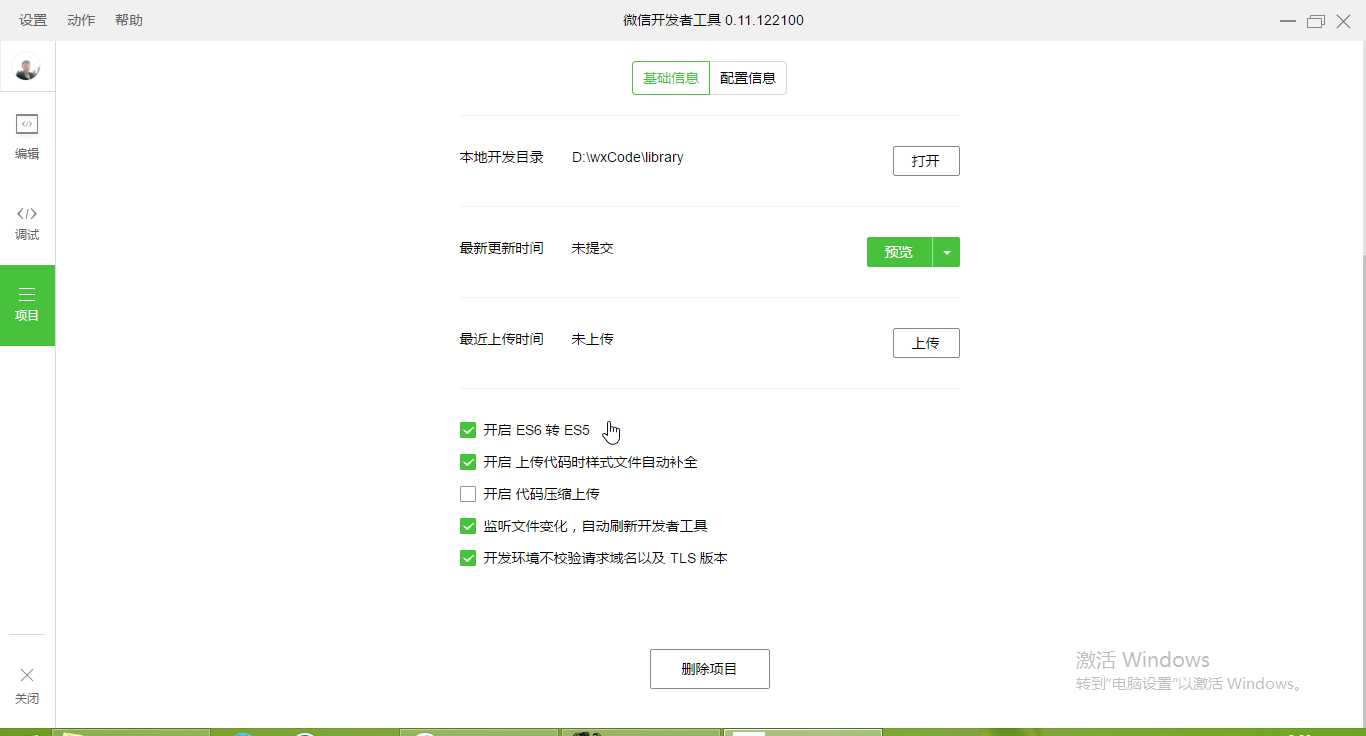
Task: Click the 打开 directory button
Action: pyautogui.click(x=926, y=161)
